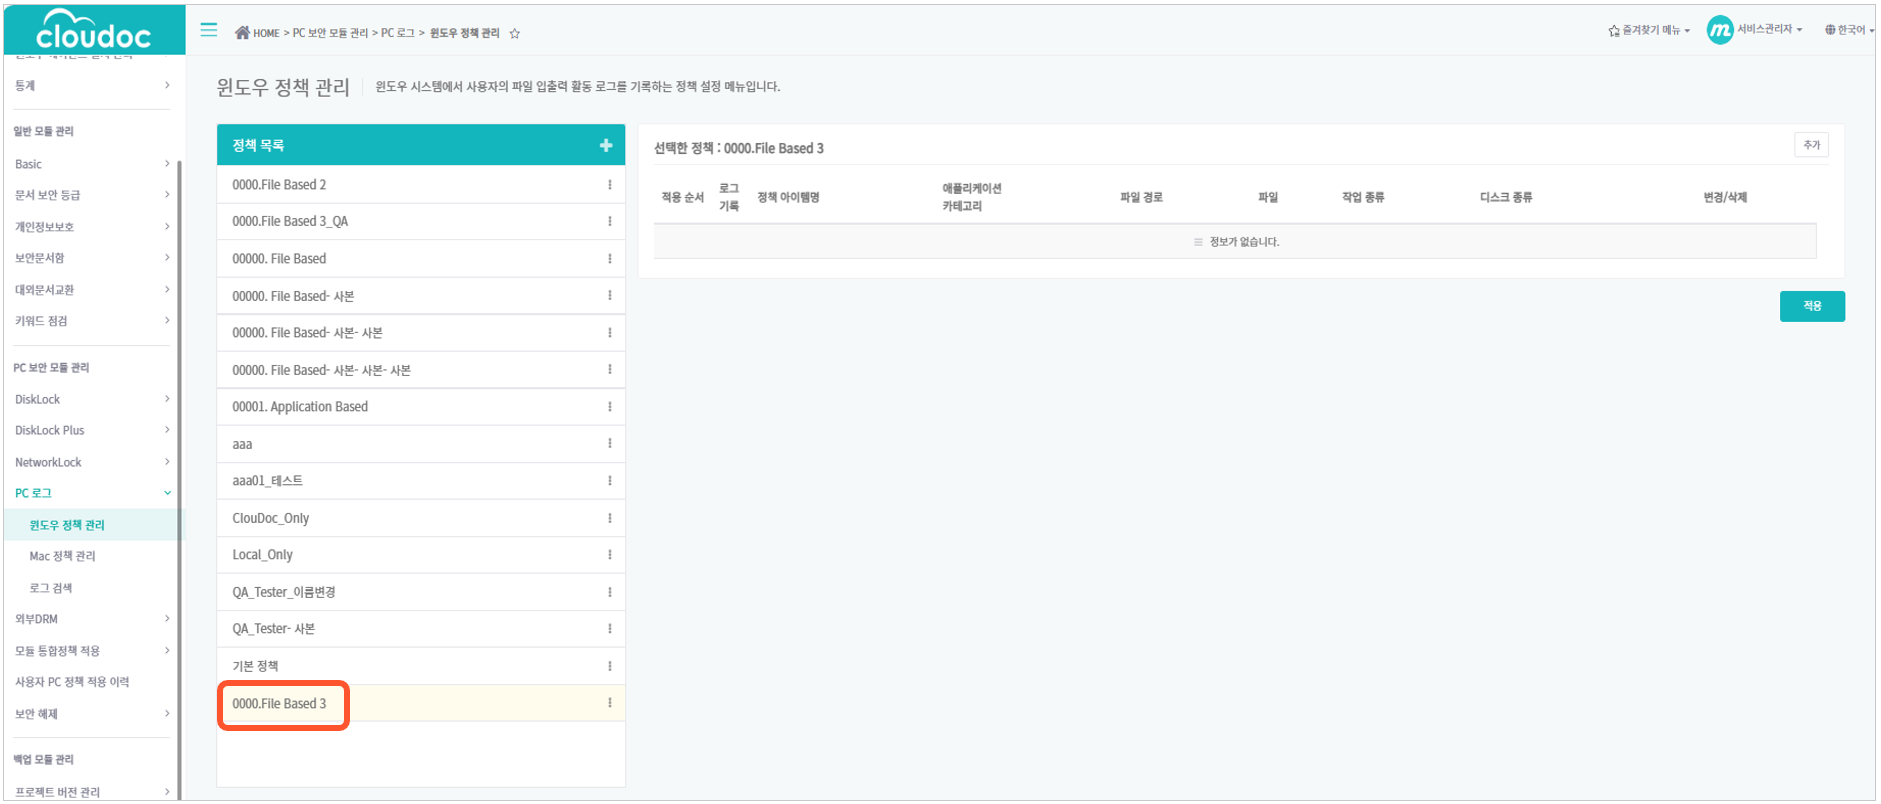Open kebab menu for File Based- 사본- 사본- 사본

click(x=610, y=370)
